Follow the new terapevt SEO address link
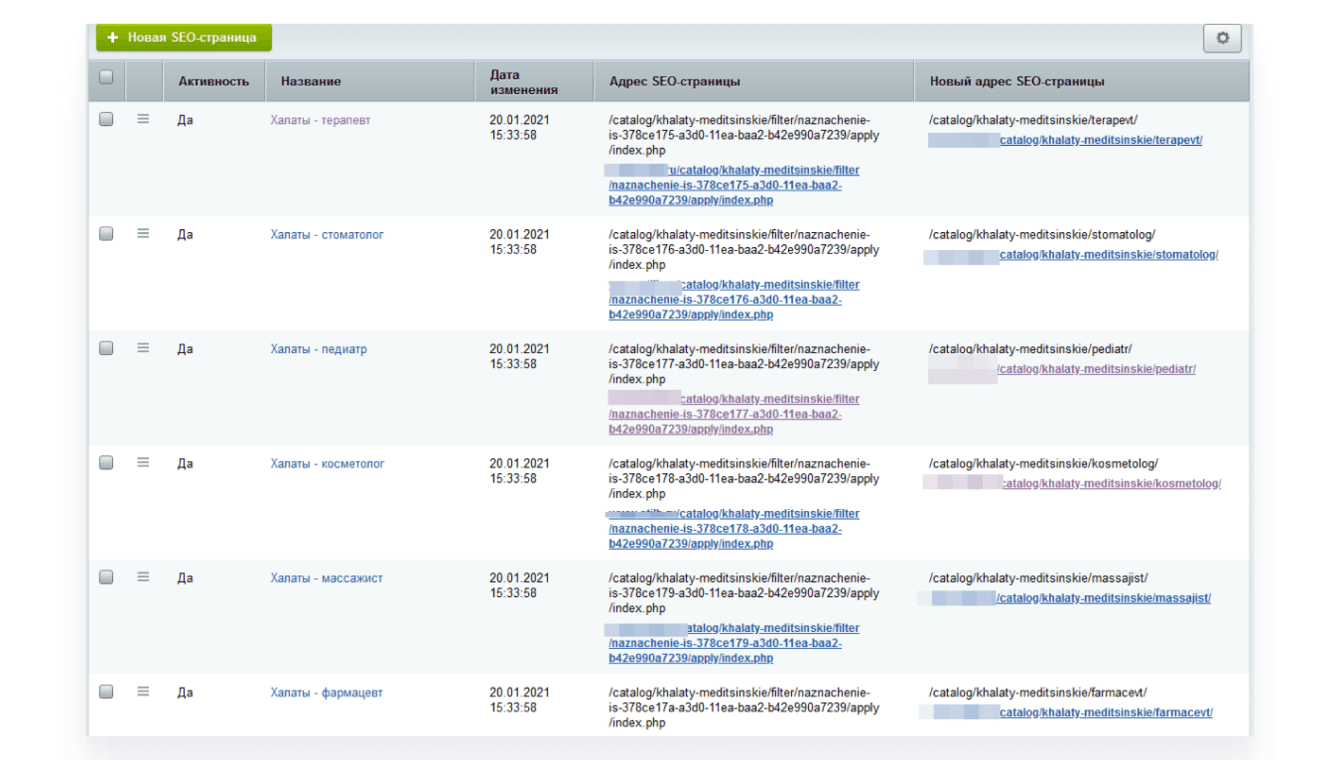Image resolution: width=1340 pixels, height=760 pixels. (x=1101, y=140)
